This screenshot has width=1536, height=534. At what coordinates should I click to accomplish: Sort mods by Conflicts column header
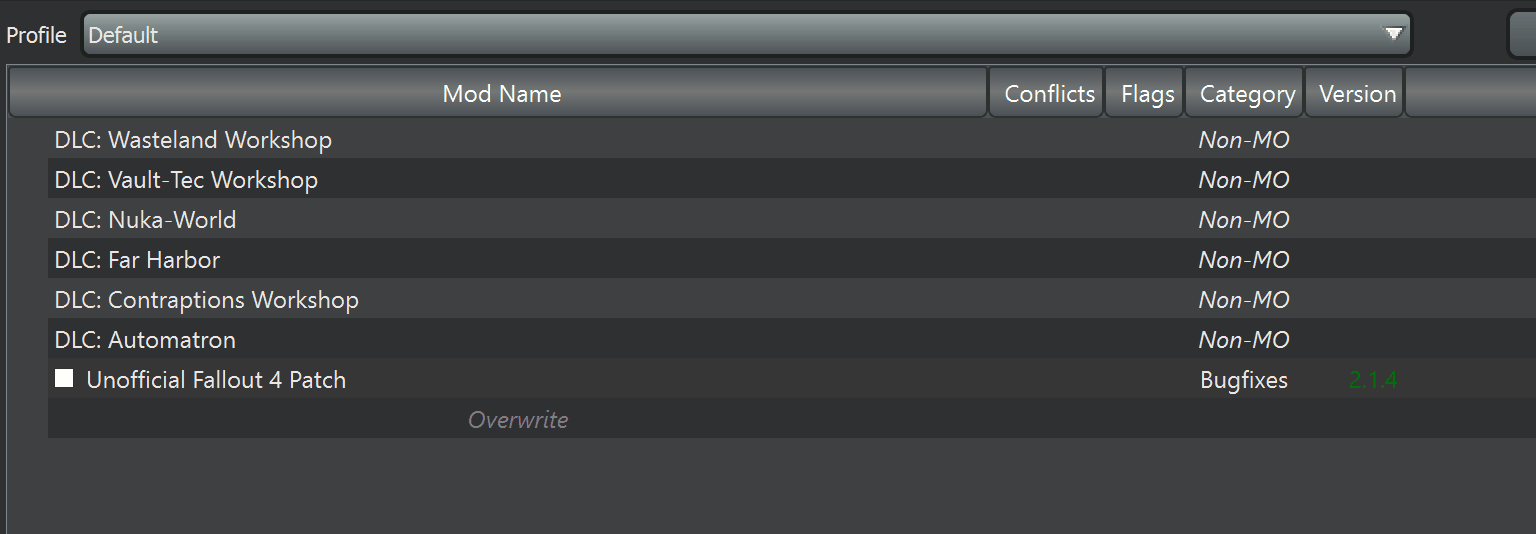1049,94
